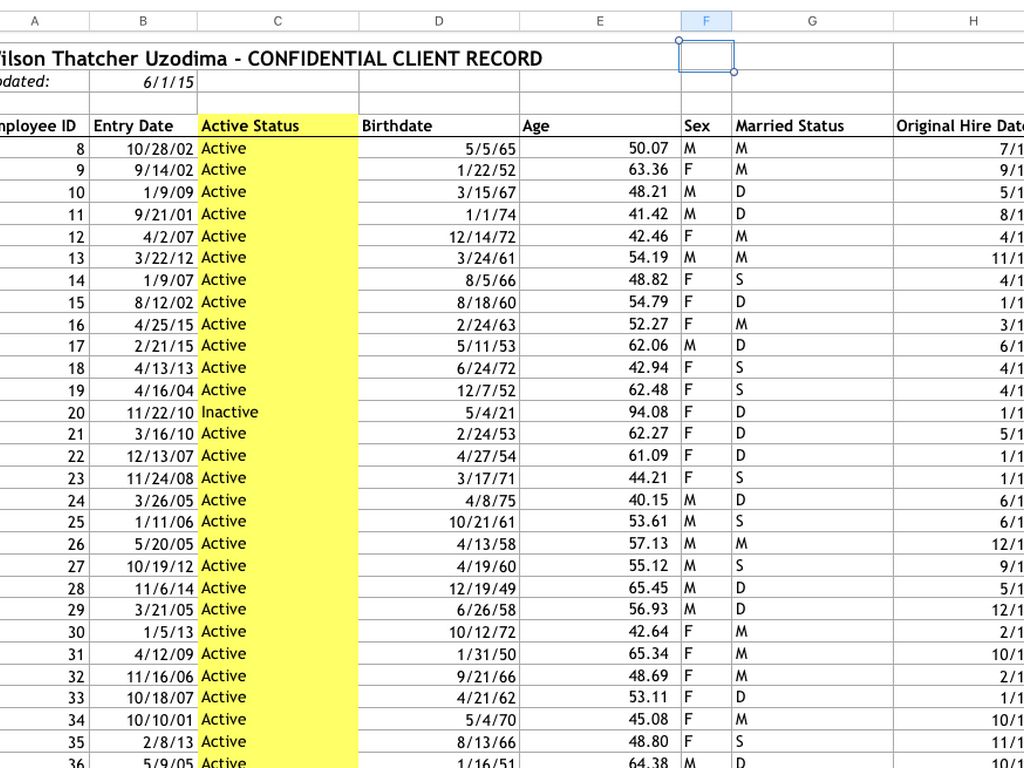Select the Birthdate header cell
Viewport: 1024px width, 768px height.
[438, 126]
